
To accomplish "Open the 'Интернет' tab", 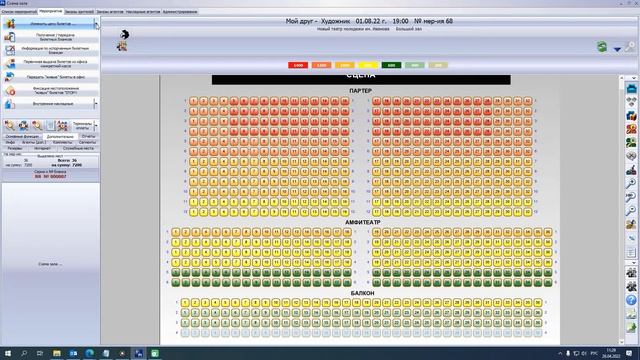I will 42,148.
